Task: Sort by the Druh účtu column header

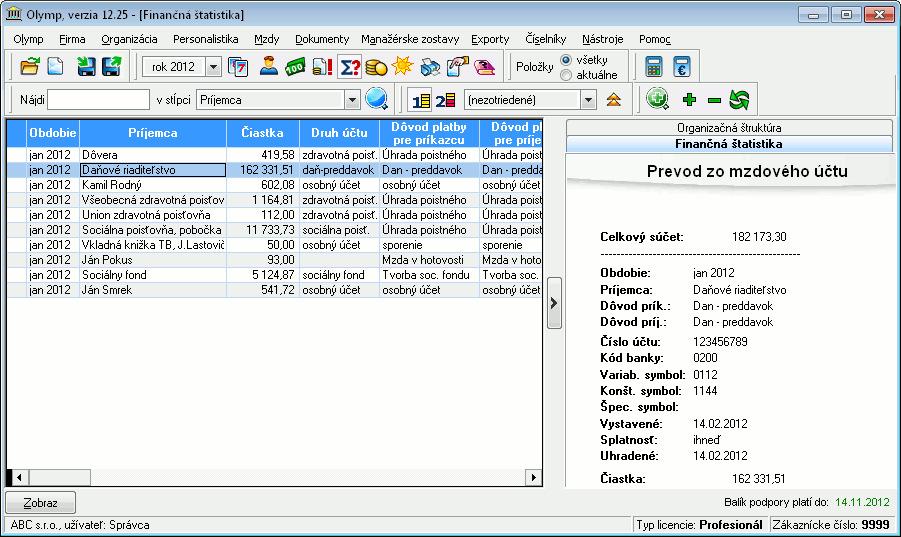Action: tap(339, 133)
